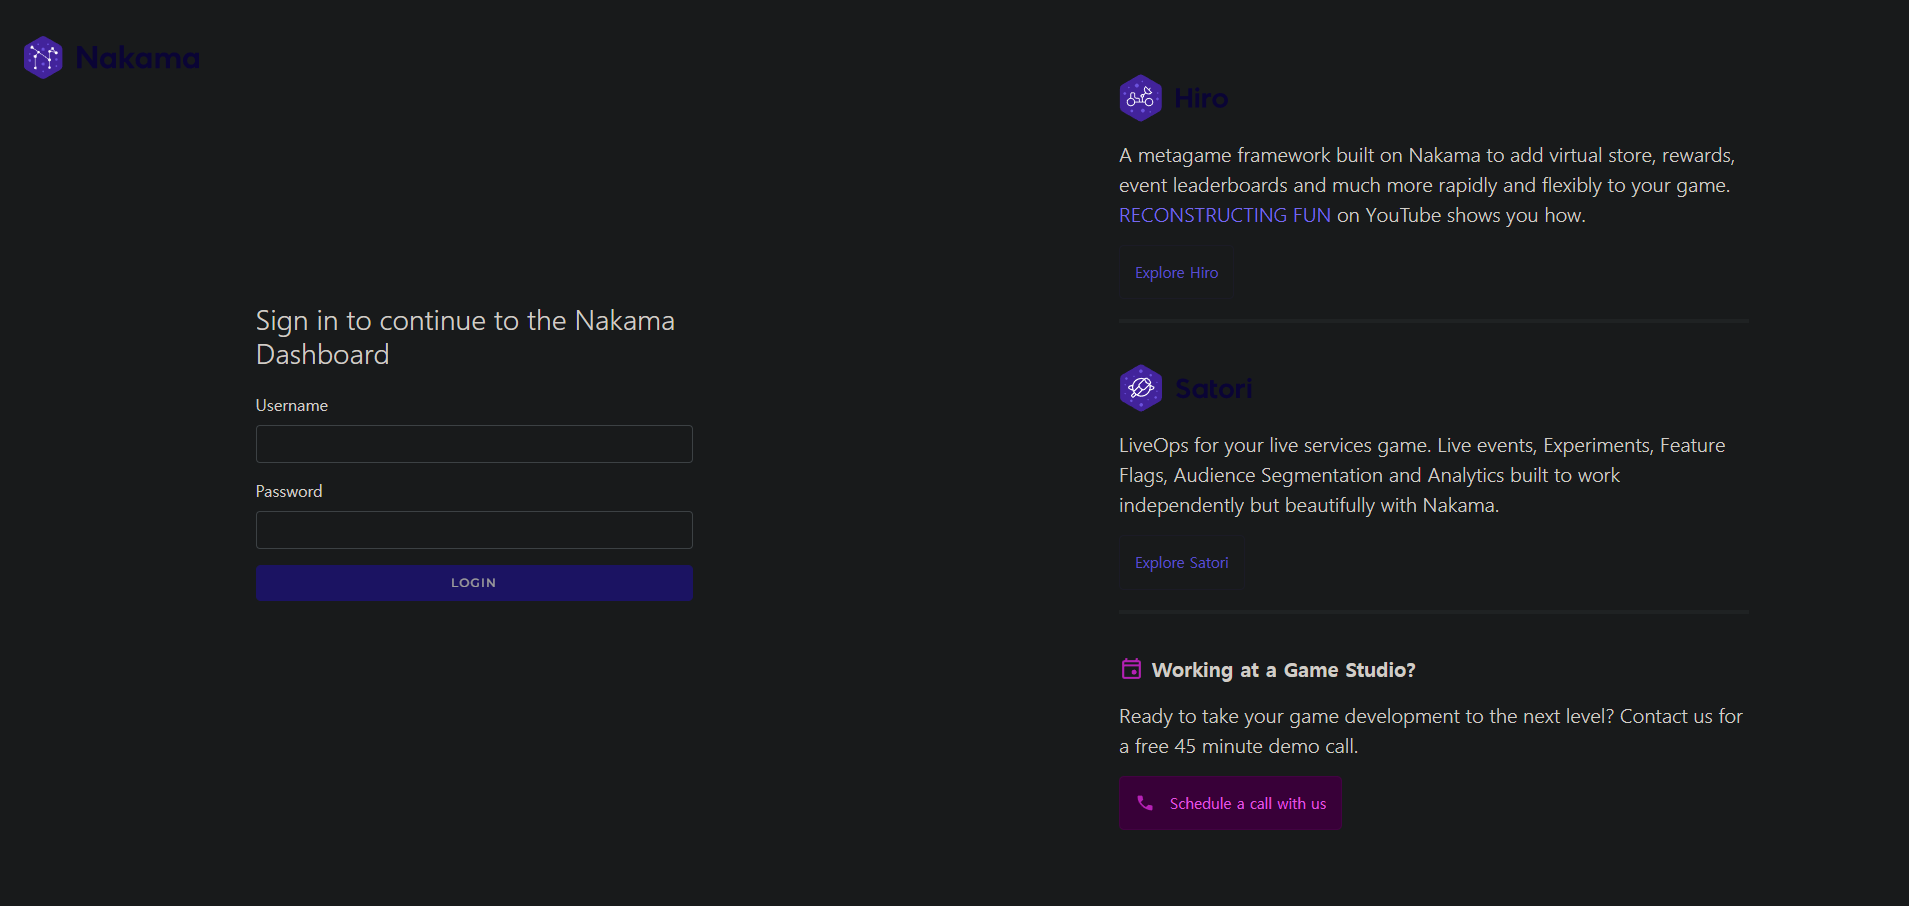Click the 'Working at a Game Studio?' heading
This screenshot has height=906, width=1909.
1284,670
